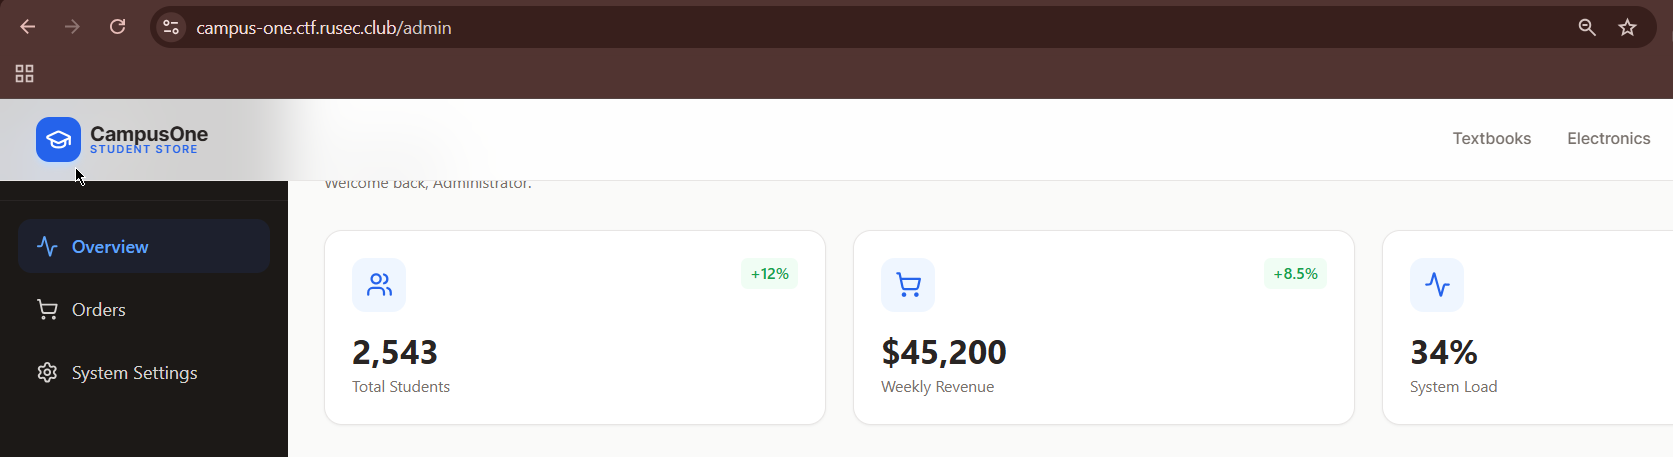
Task: Click the $45,200 weekly revenue figure
Action: pyautogui.click(x=943, y=352)
